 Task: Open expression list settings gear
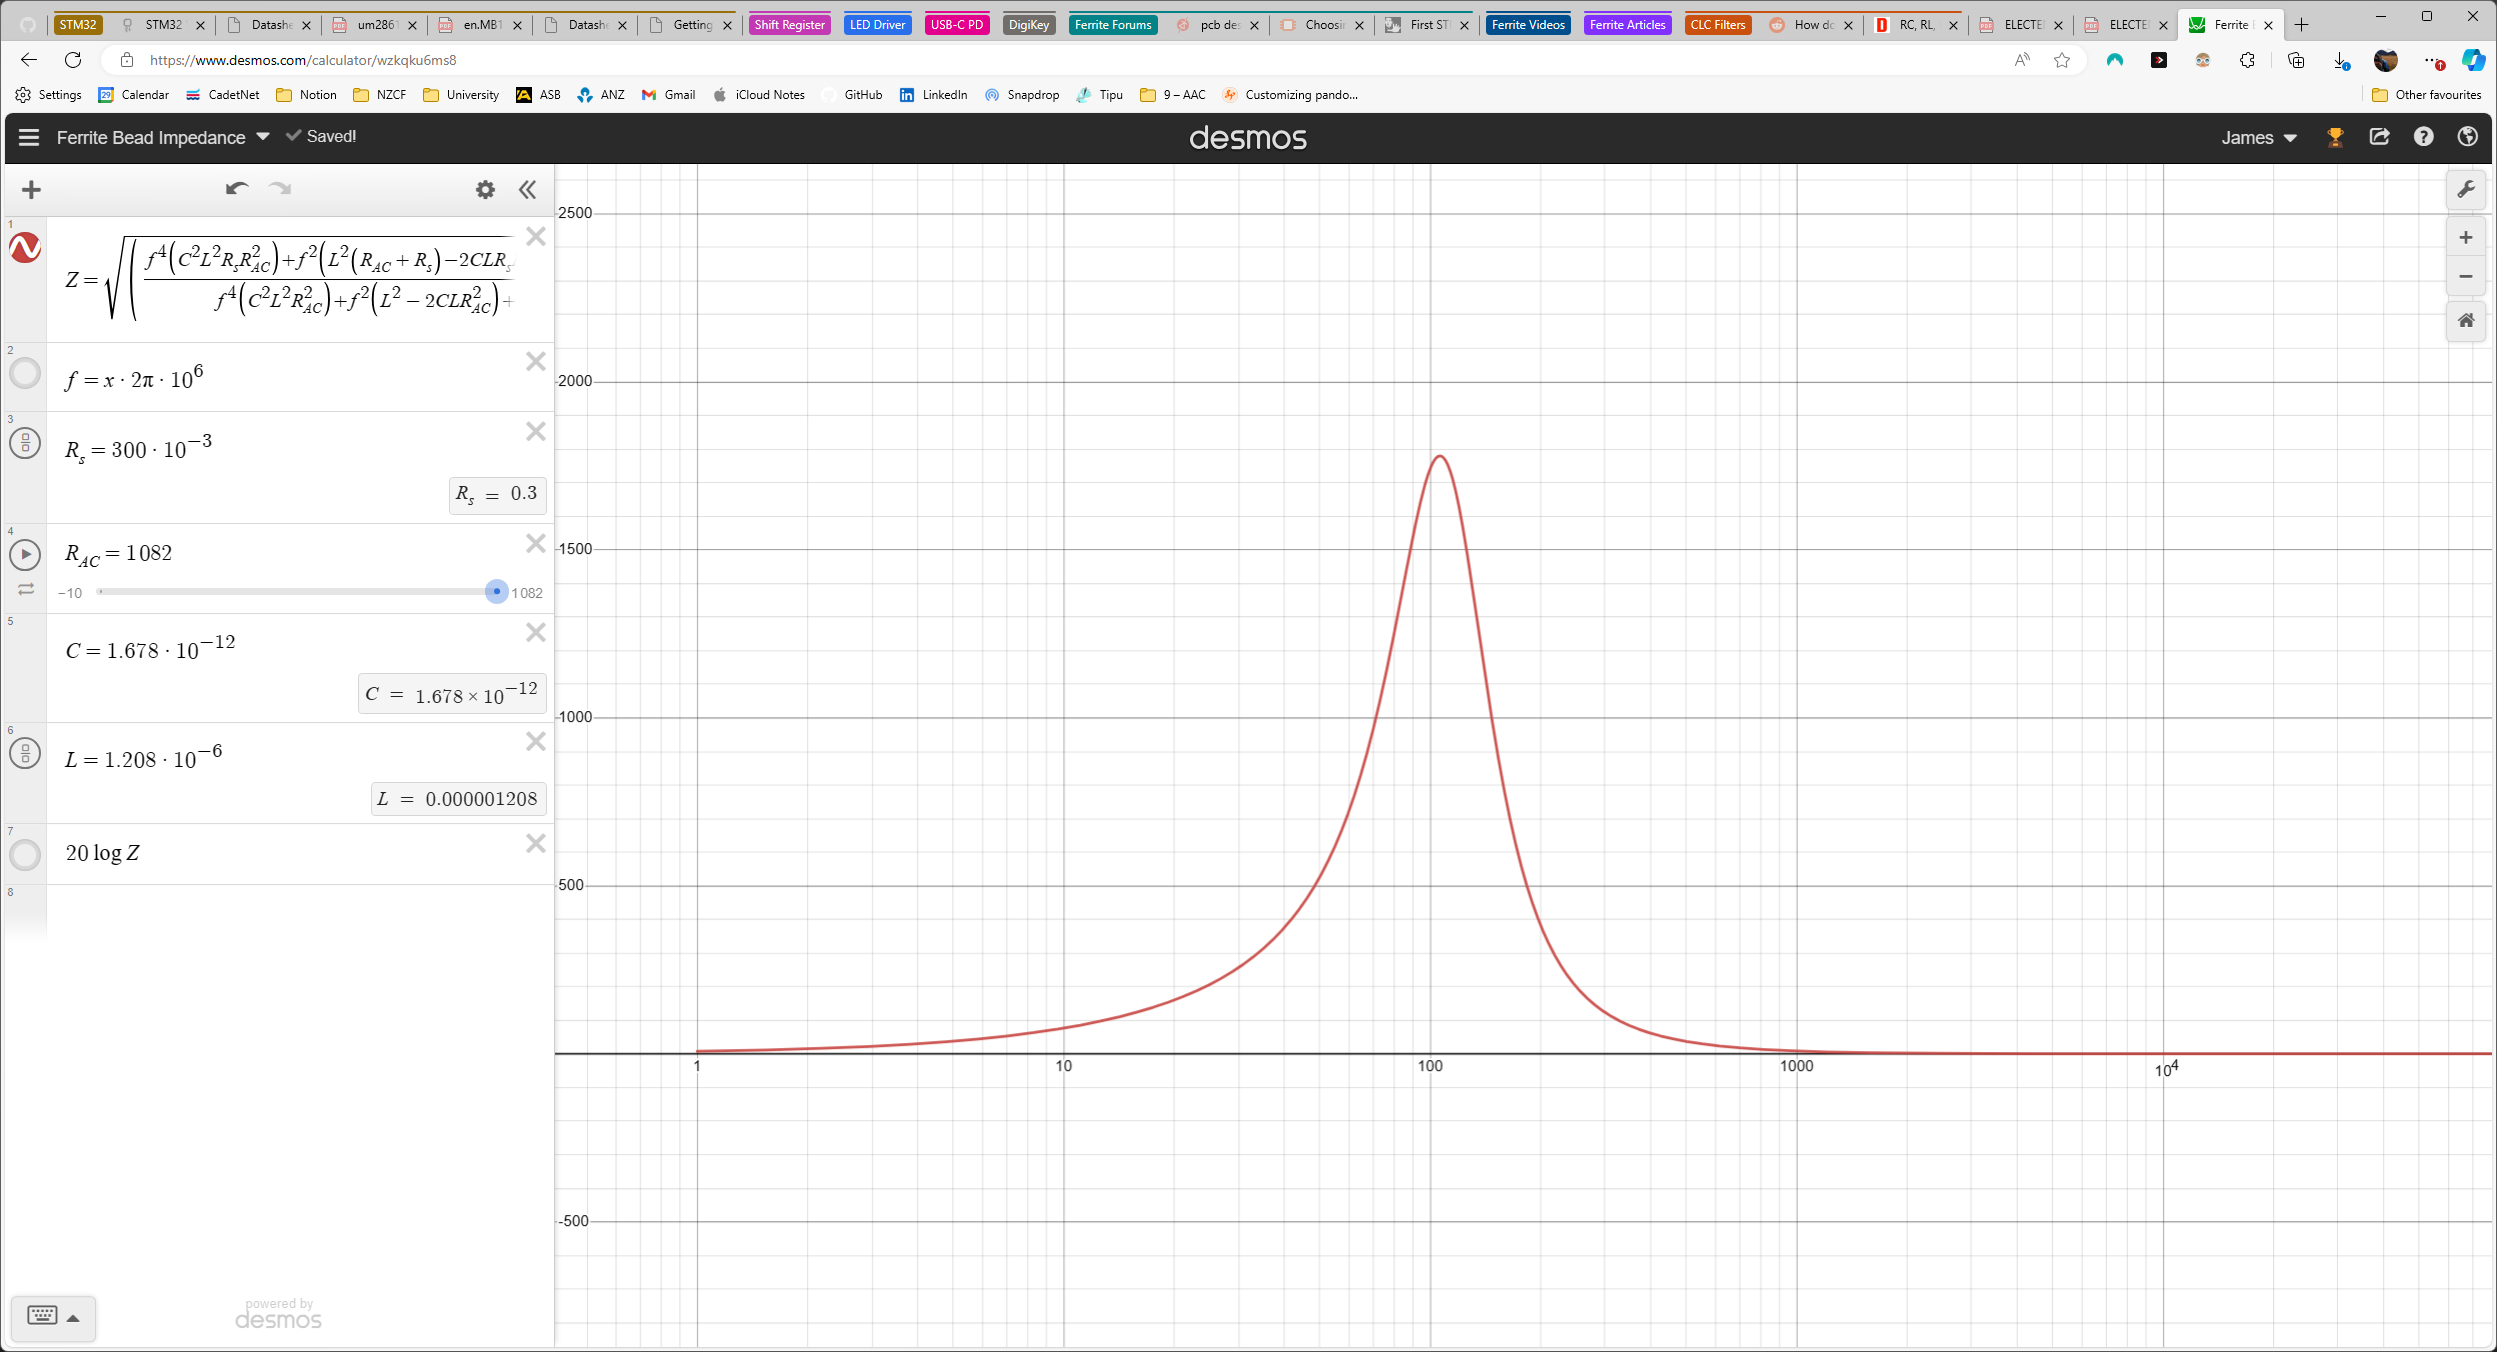tap(485, 190)
